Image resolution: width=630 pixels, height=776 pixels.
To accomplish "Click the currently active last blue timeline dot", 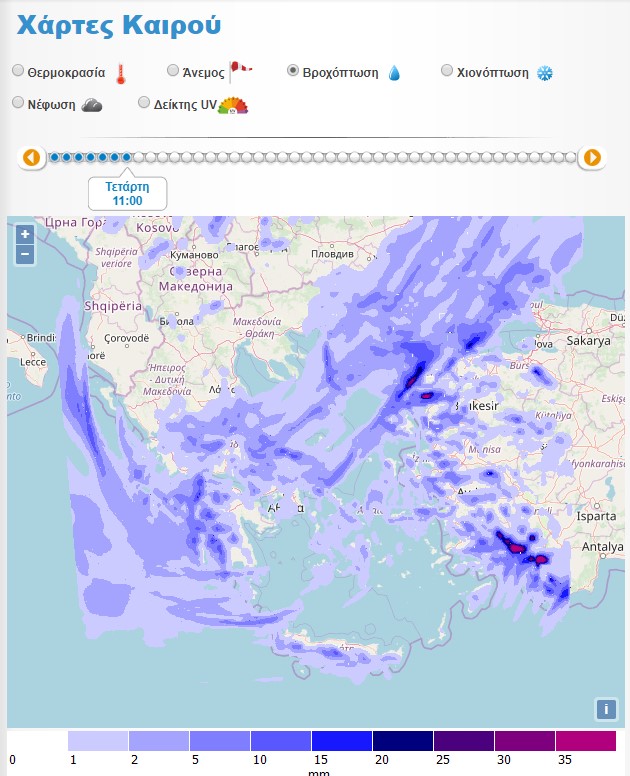I will pyautogui.click(x=127, y=157).
